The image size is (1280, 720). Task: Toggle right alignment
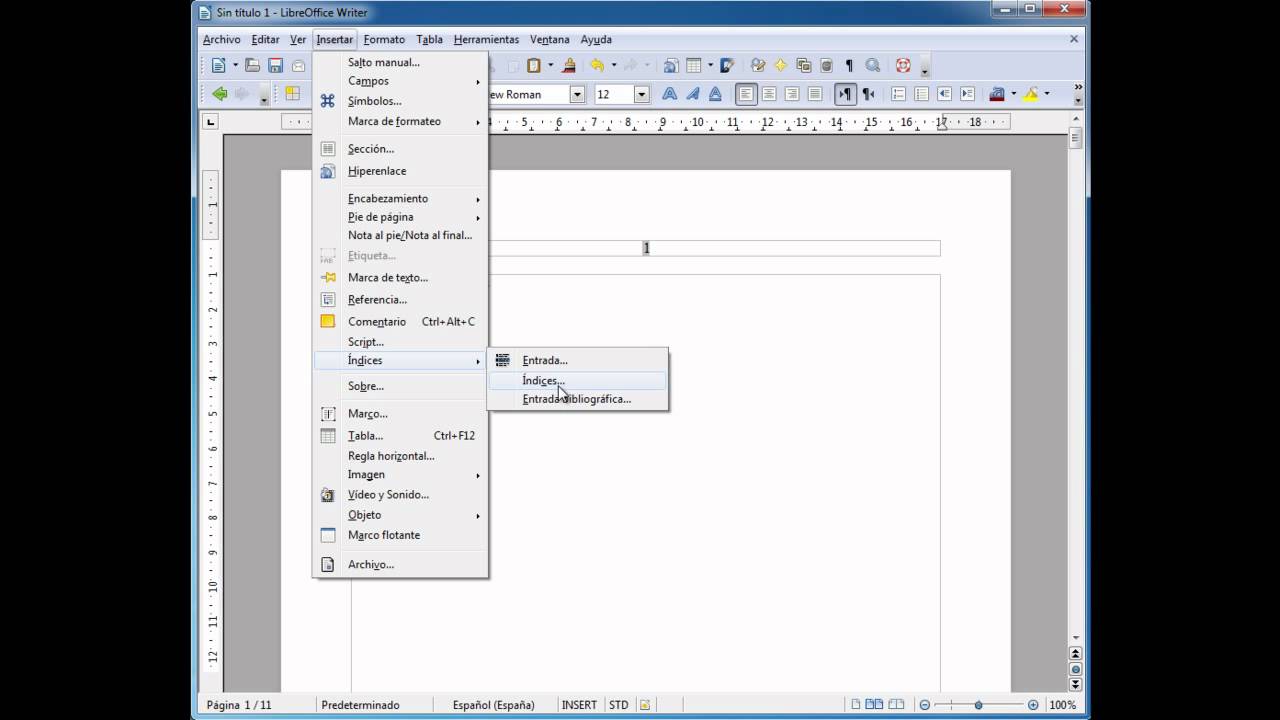click(792, 94)
